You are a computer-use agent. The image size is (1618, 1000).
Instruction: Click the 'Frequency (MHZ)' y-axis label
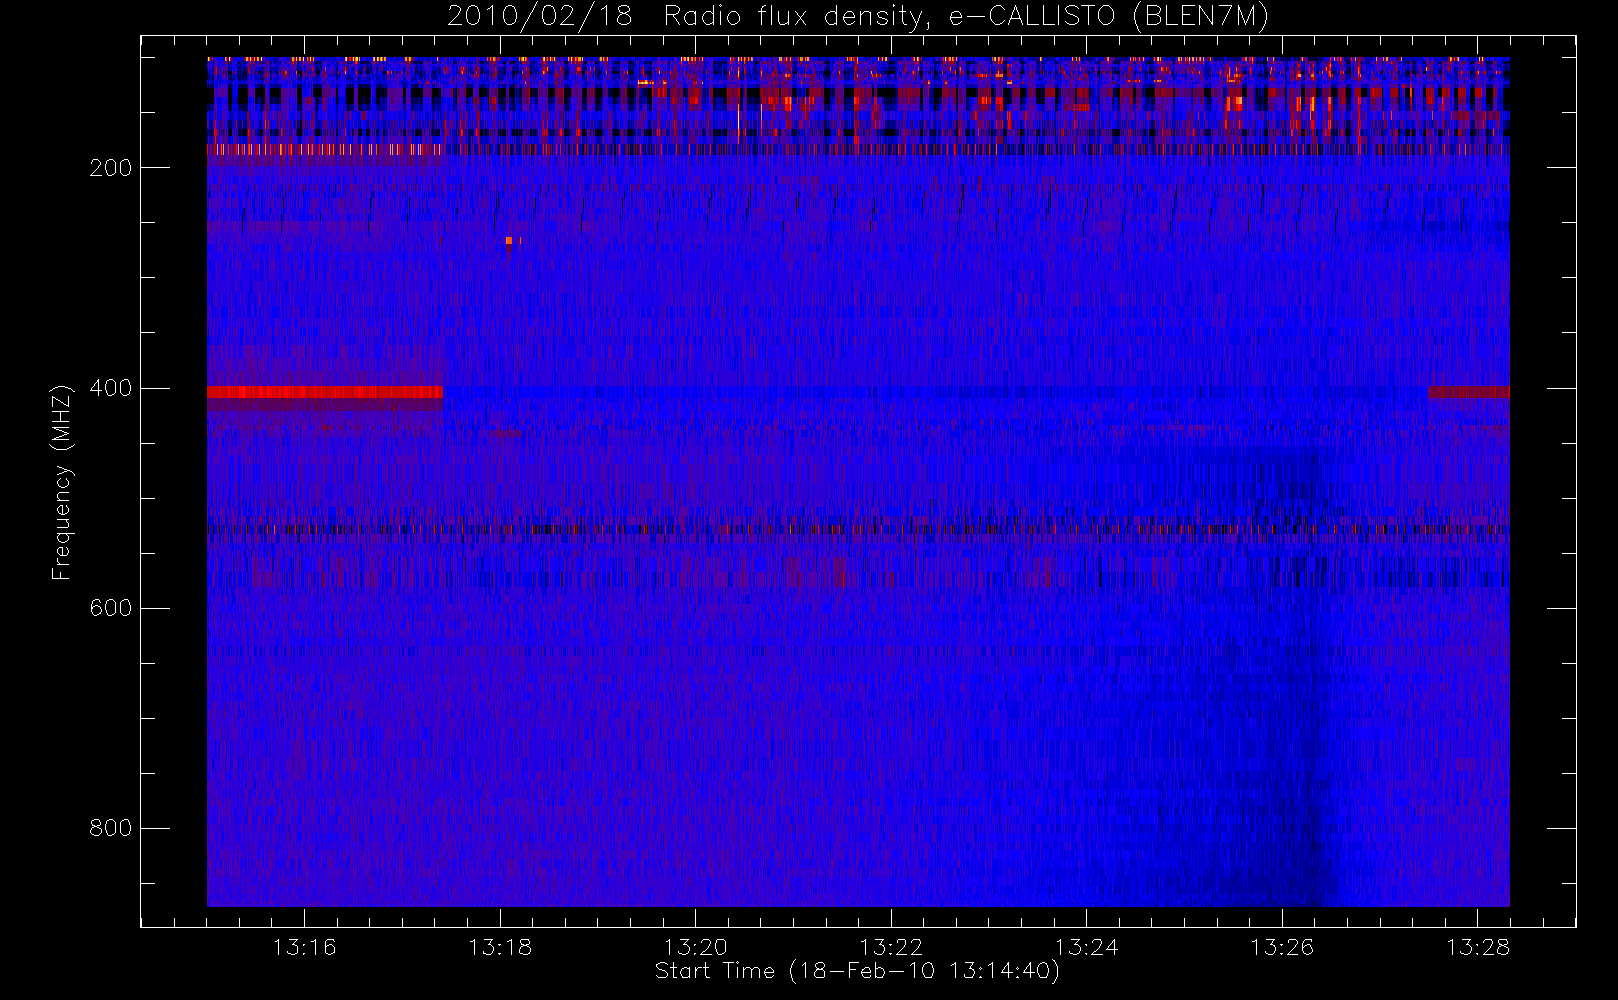62,482
